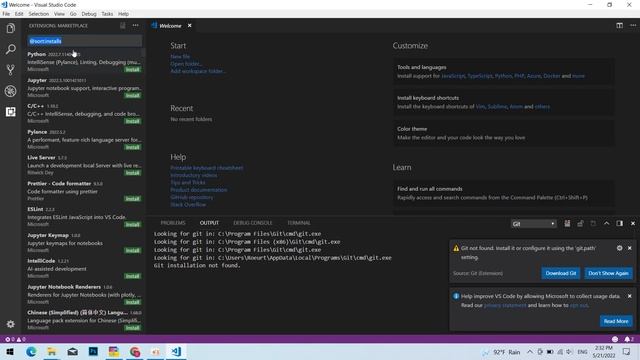Open Jupyter Keymap extension entry
The image size is (640, 360).
[84, 243]
